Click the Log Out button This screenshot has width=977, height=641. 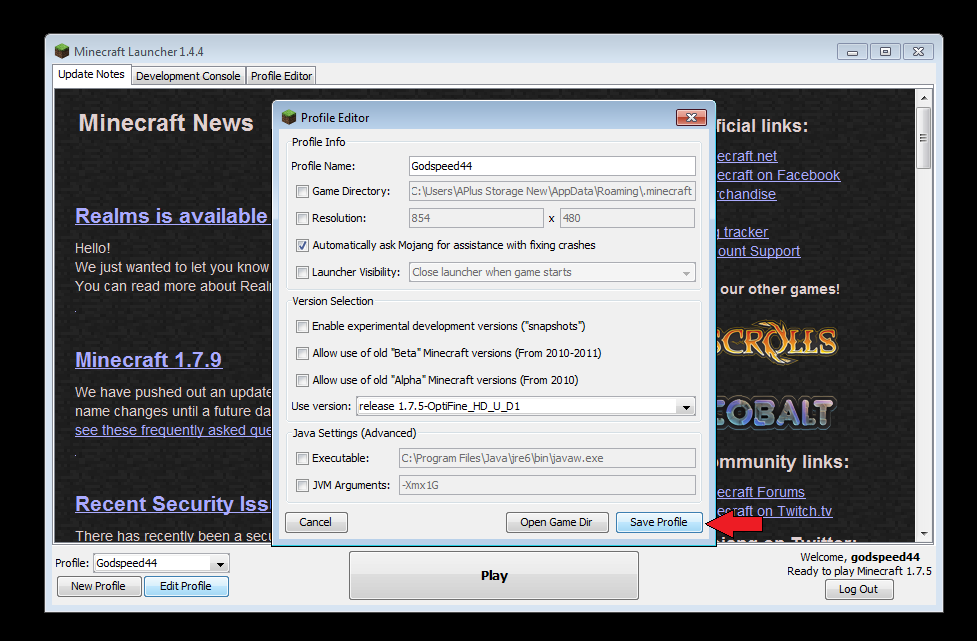(859, 589)
